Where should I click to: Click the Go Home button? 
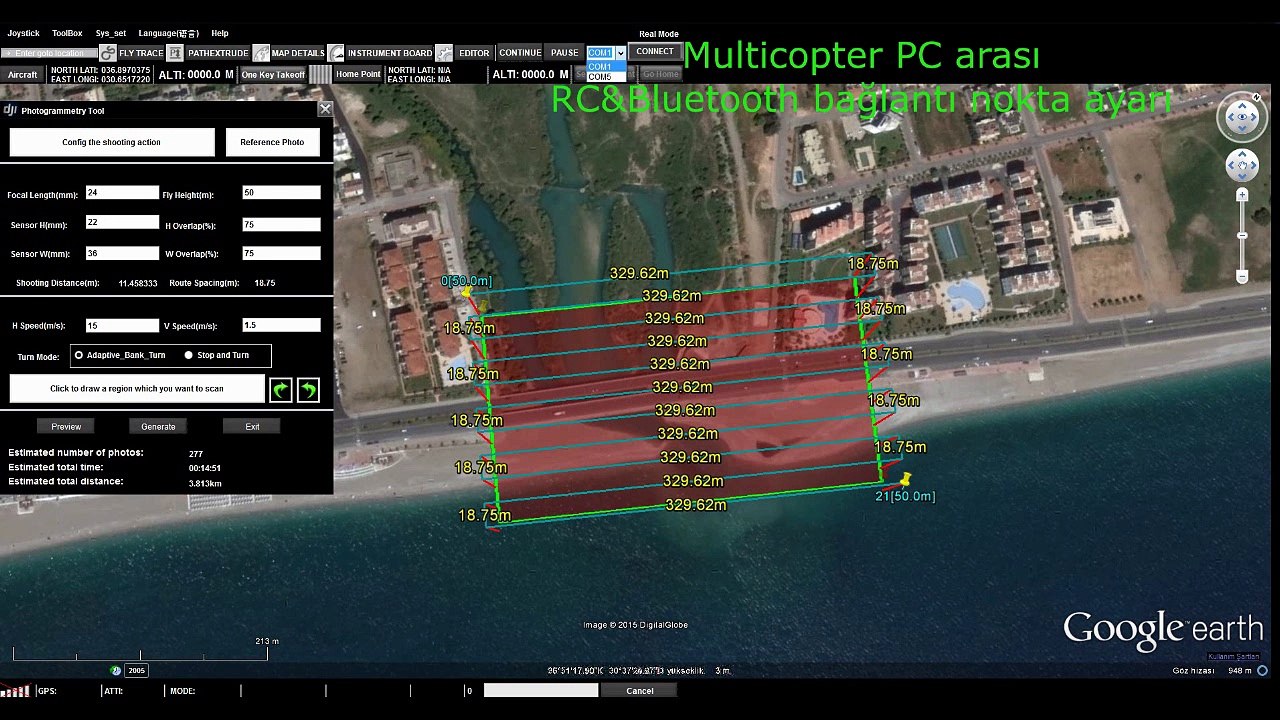pyautogui.click(x=660, y=74)
